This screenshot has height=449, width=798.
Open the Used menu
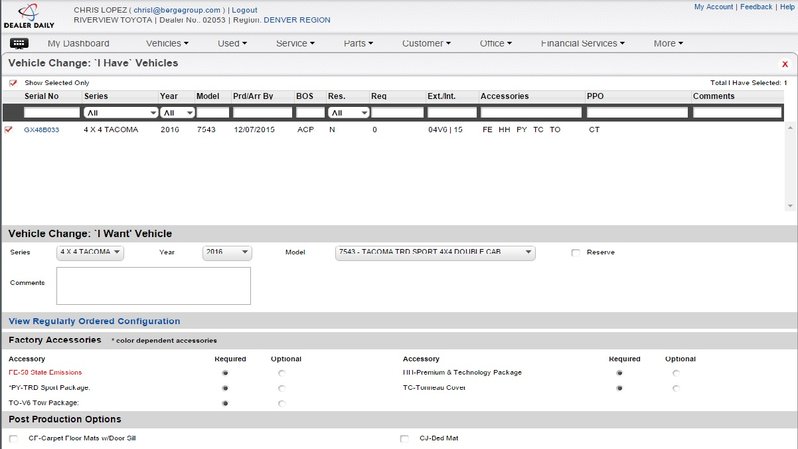pos(232,43)
